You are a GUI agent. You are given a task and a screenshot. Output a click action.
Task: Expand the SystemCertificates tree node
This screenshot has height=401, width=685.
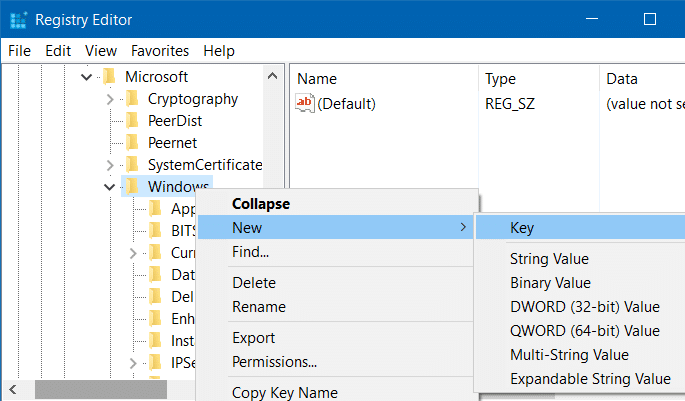click(x=110, y=165)
